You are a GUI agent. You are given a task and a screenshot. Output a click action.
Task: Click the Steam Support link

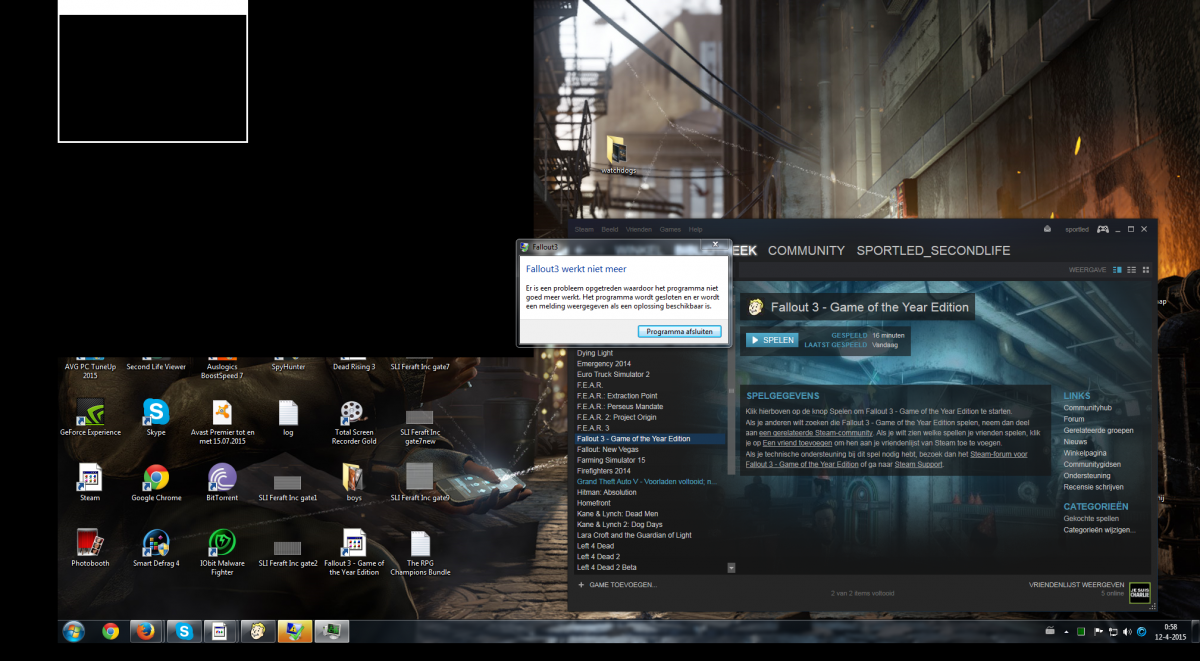(919, 464)
